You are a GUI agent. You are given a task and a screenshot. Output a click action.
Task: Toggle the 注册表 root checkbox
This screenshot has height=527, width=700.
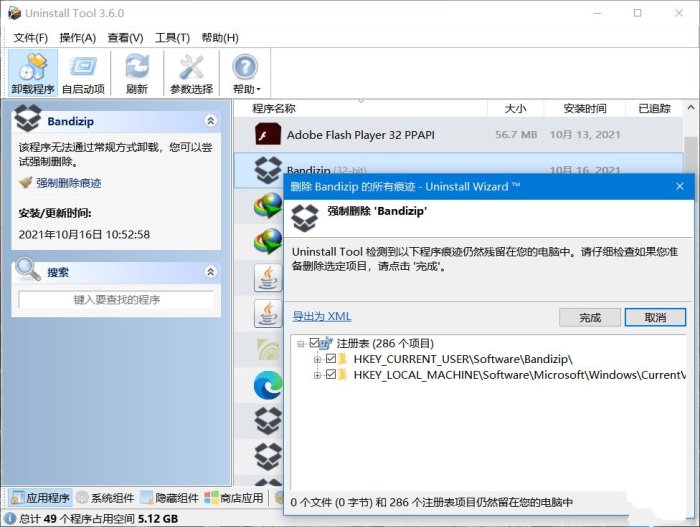click(x=314, y=343)
